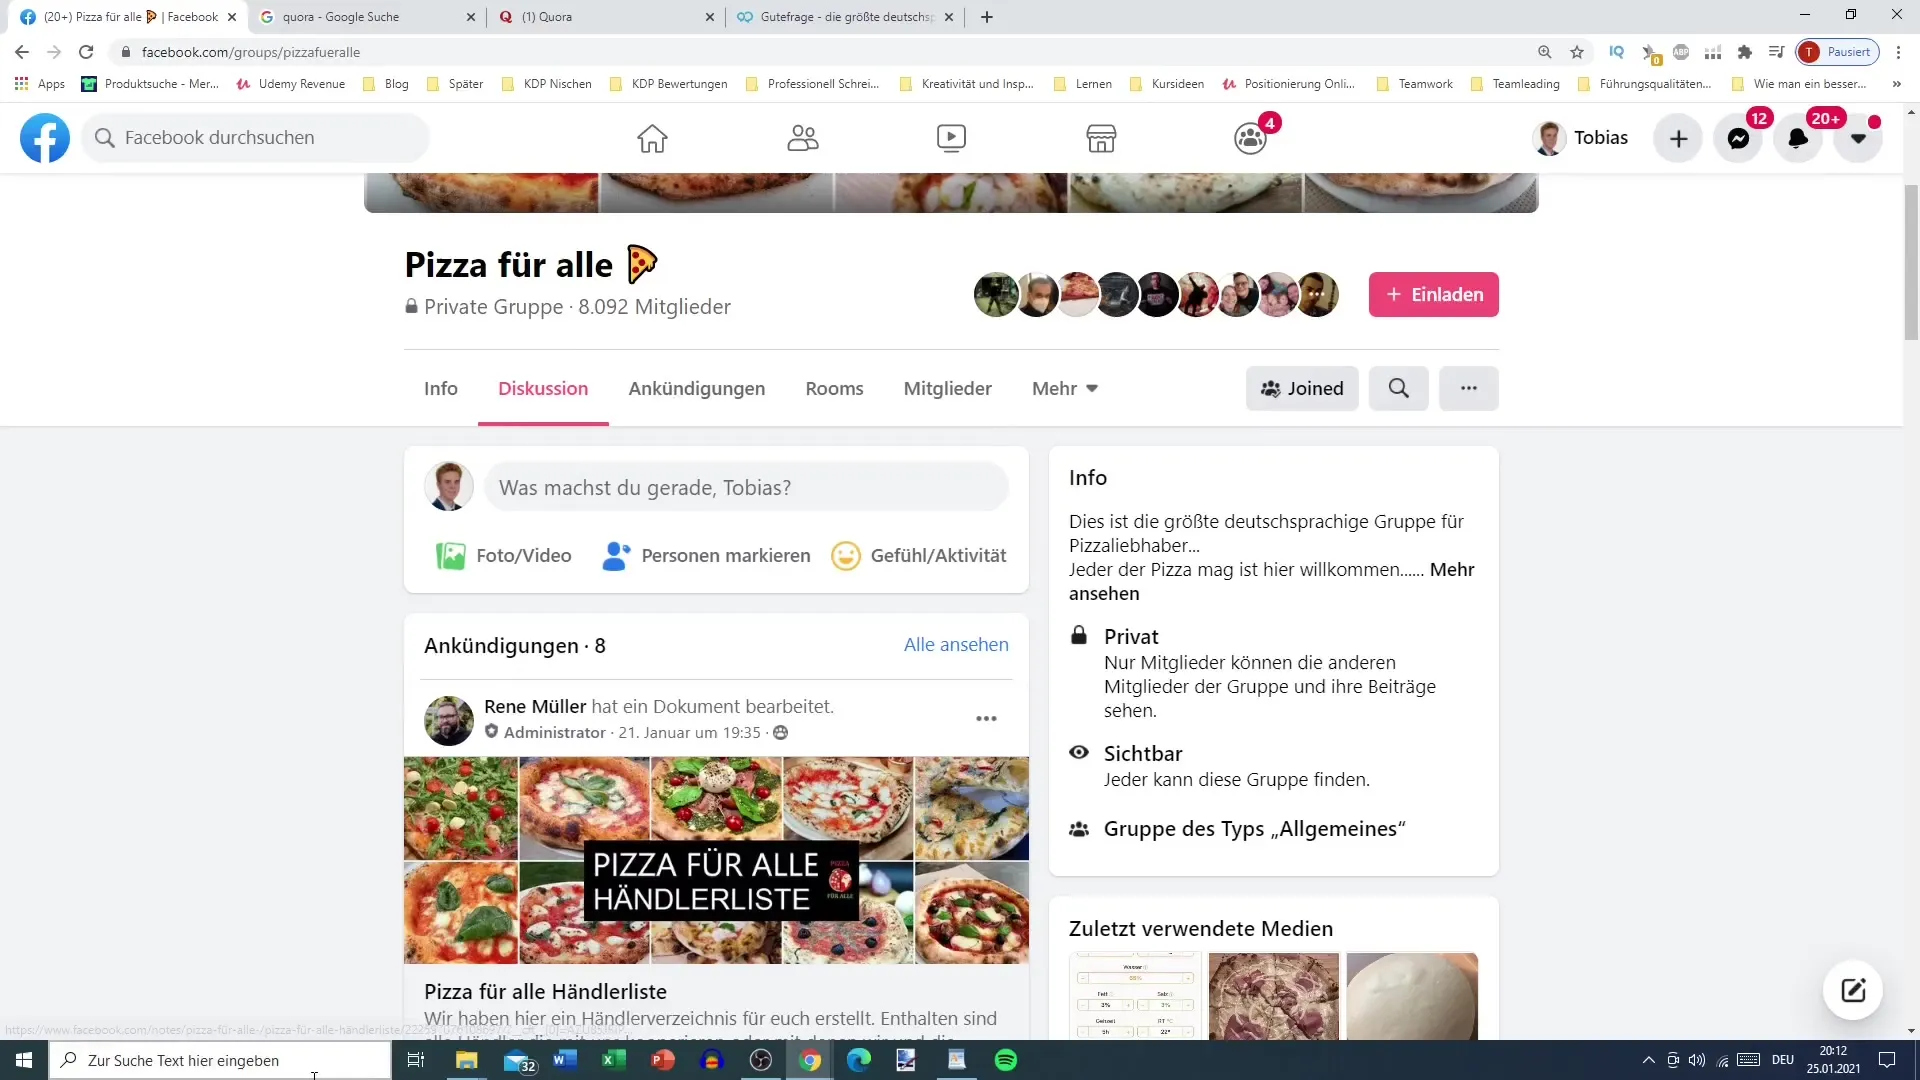Open Rene Müller's profile name link

pos(535,706)
